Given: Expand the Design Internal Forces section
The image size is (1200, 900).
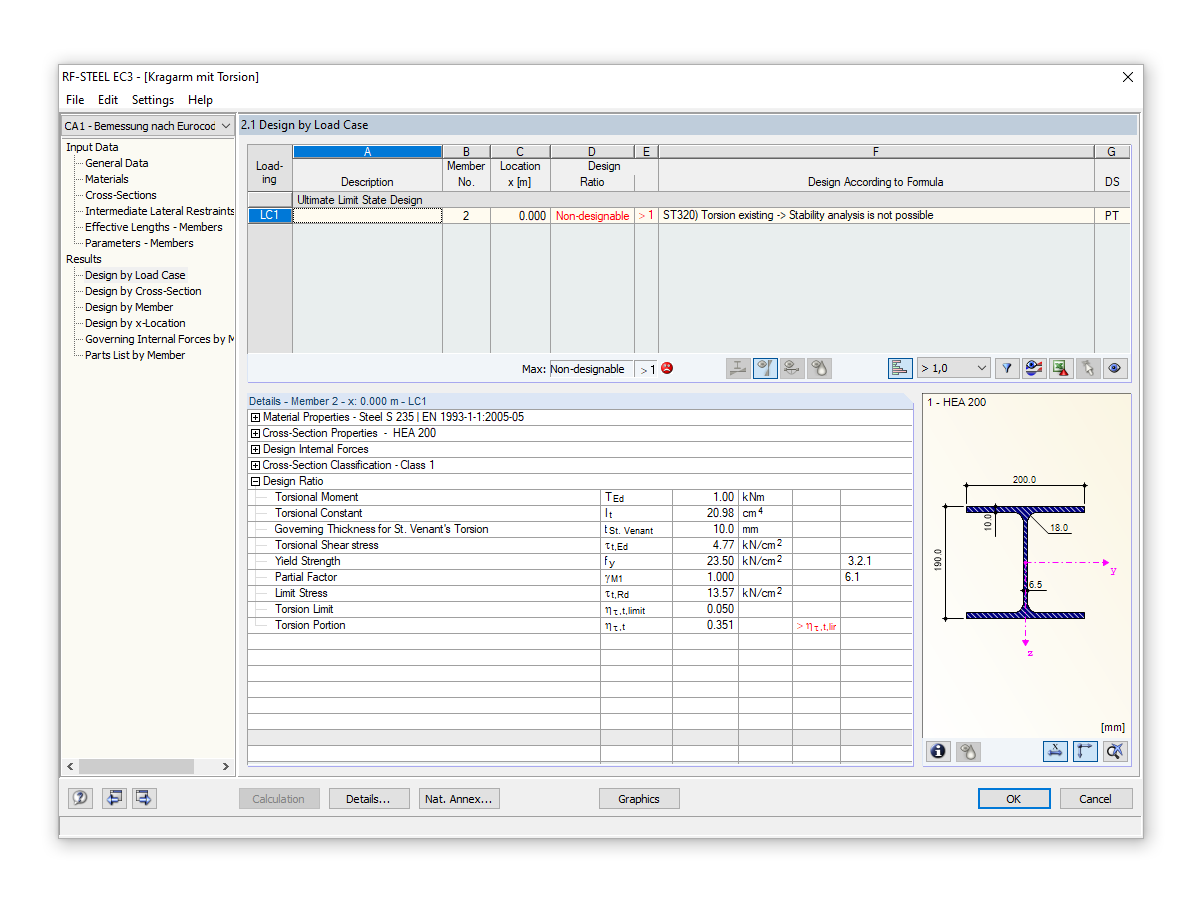Looking at the screenshot, I should click(x=256, y=449).
